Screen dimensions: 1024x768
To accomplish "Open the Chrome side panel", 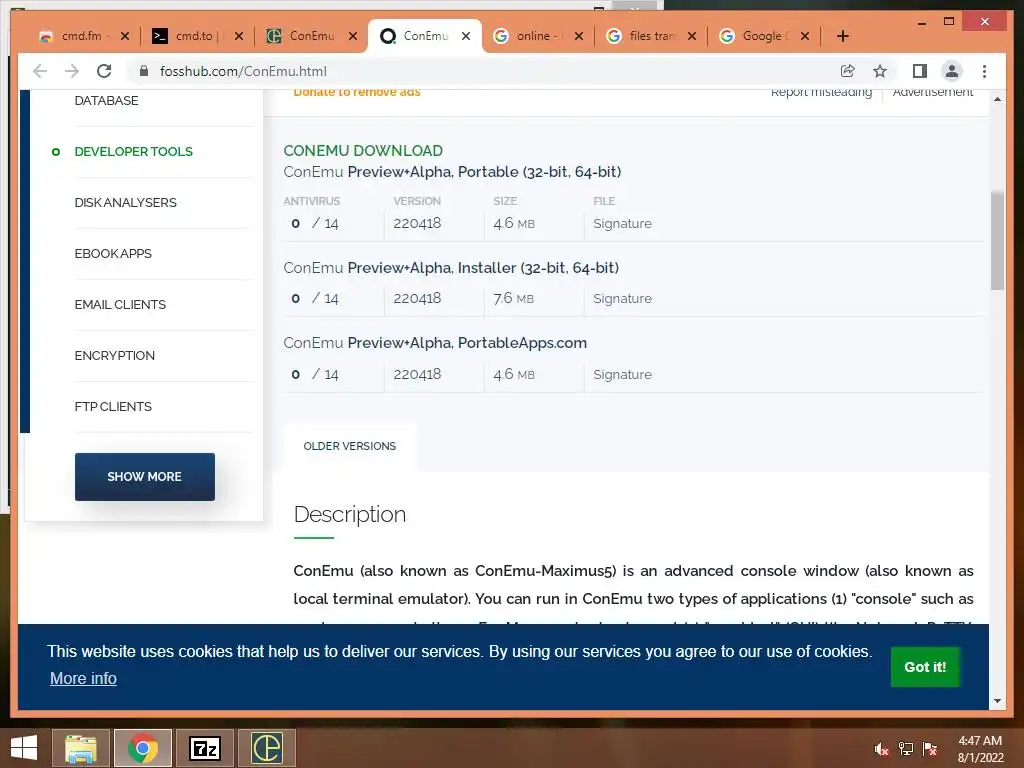I will [920, 71].
